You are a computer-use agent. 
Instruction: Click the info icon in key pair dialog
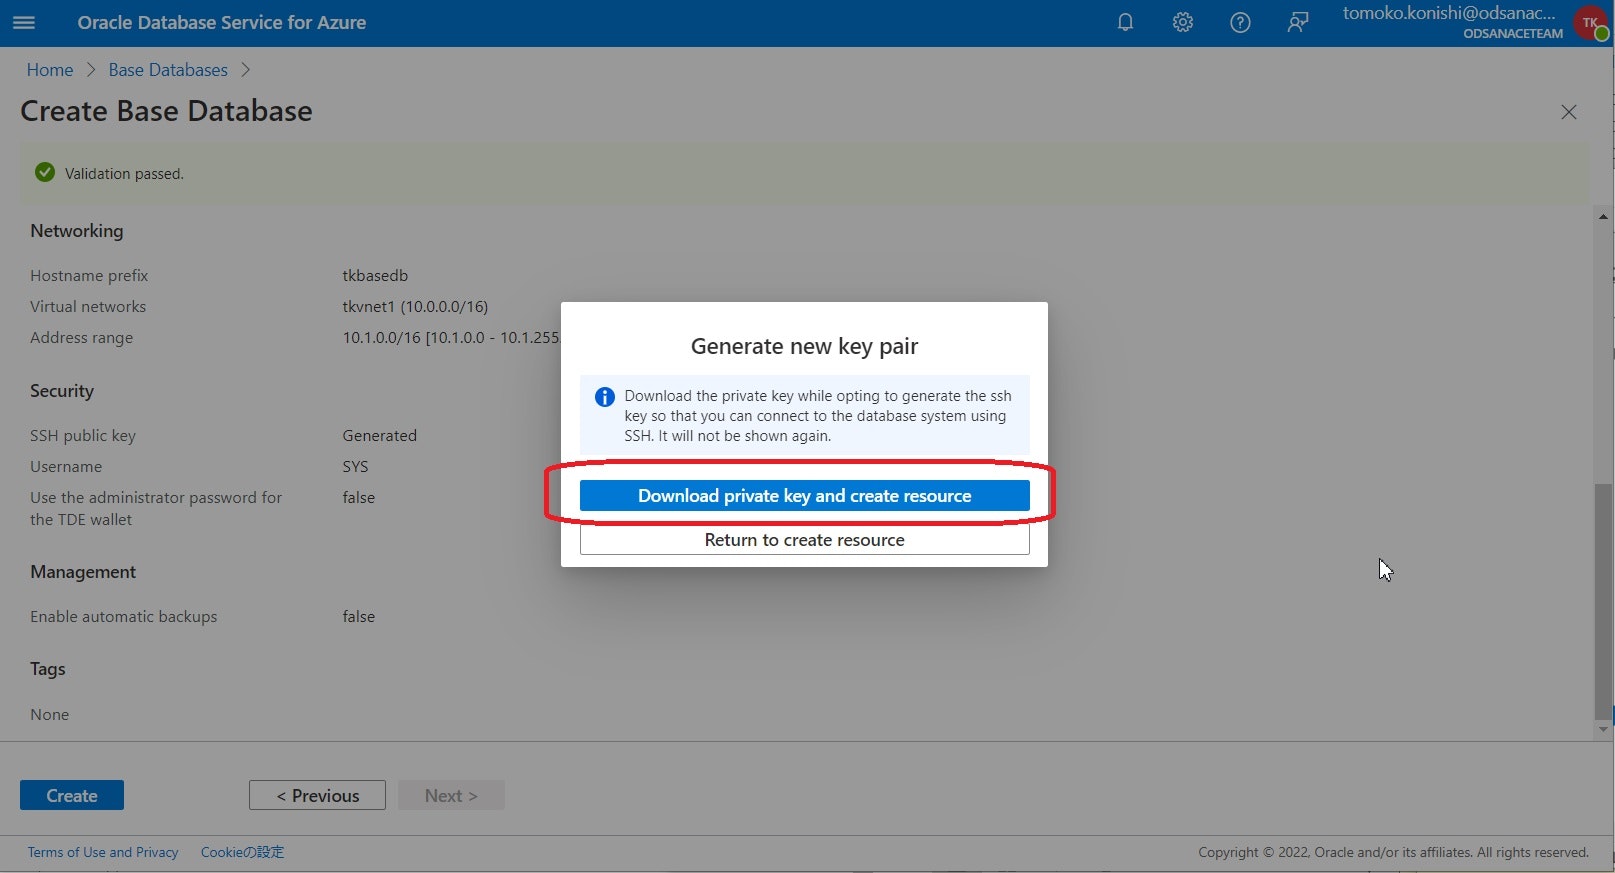point(605,397)
